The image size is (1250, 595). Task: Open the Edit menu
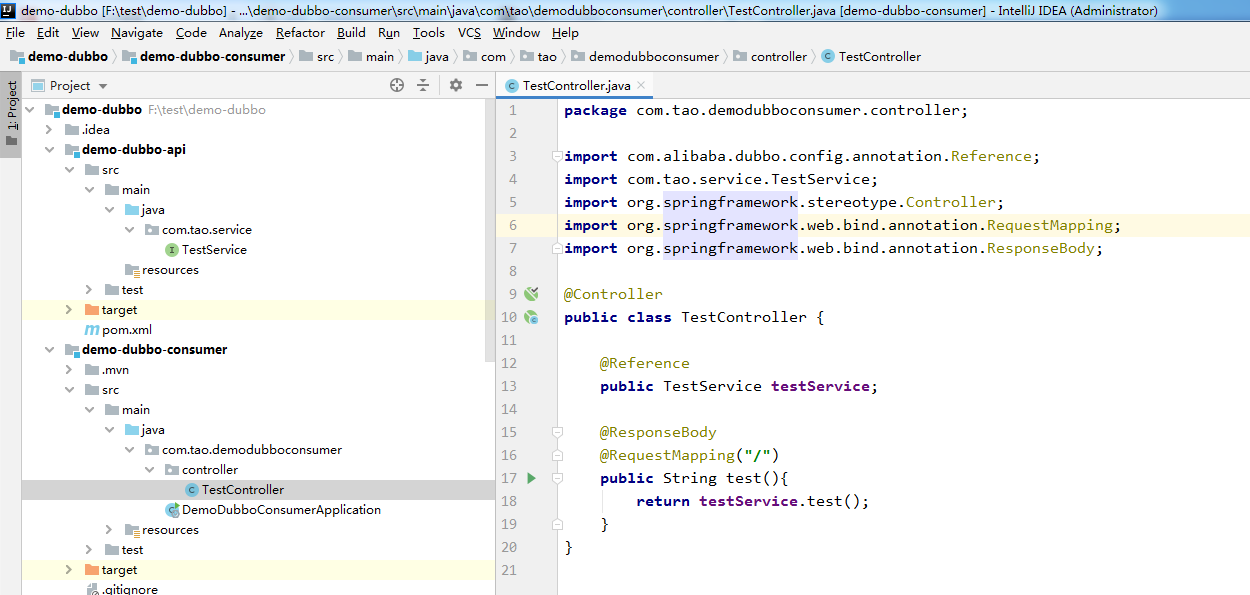[48, 33]
